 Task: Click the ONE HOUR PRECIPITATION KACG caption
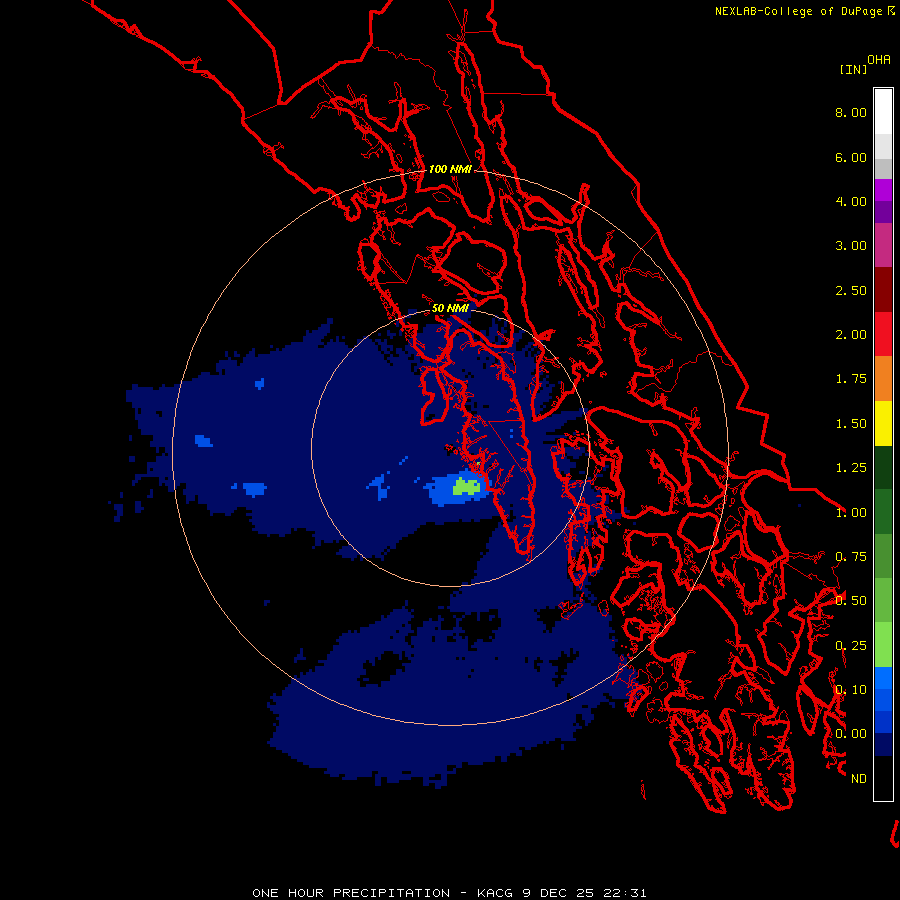(x=449, y=893)
